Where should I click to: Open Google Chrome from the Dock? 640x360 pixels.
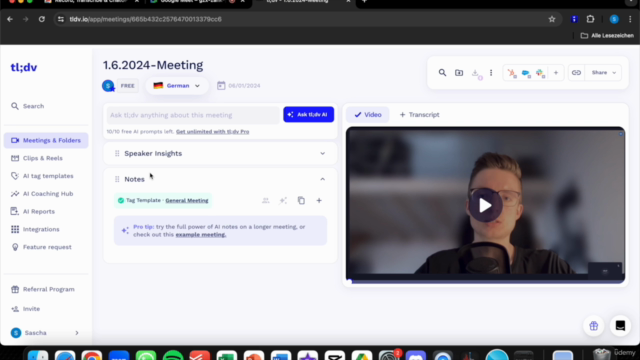(x=92, y=355)
